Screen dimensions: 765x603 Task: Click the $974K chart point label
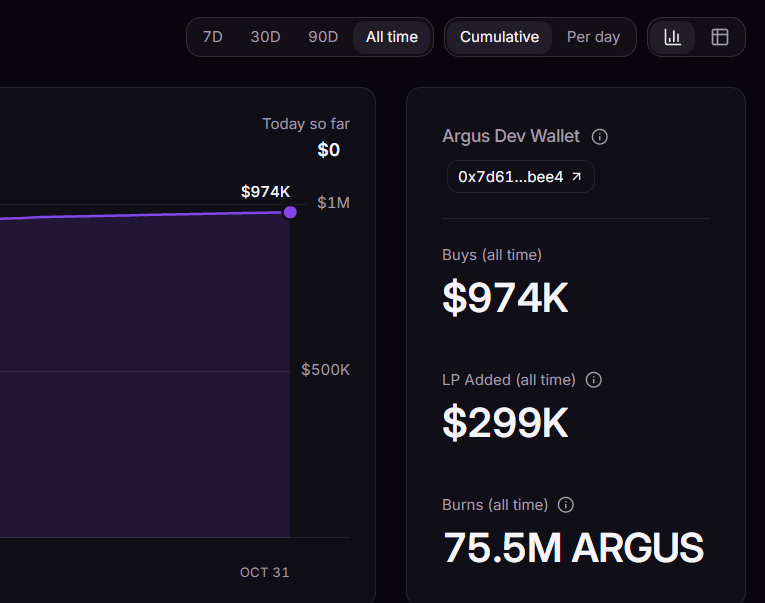265,192
